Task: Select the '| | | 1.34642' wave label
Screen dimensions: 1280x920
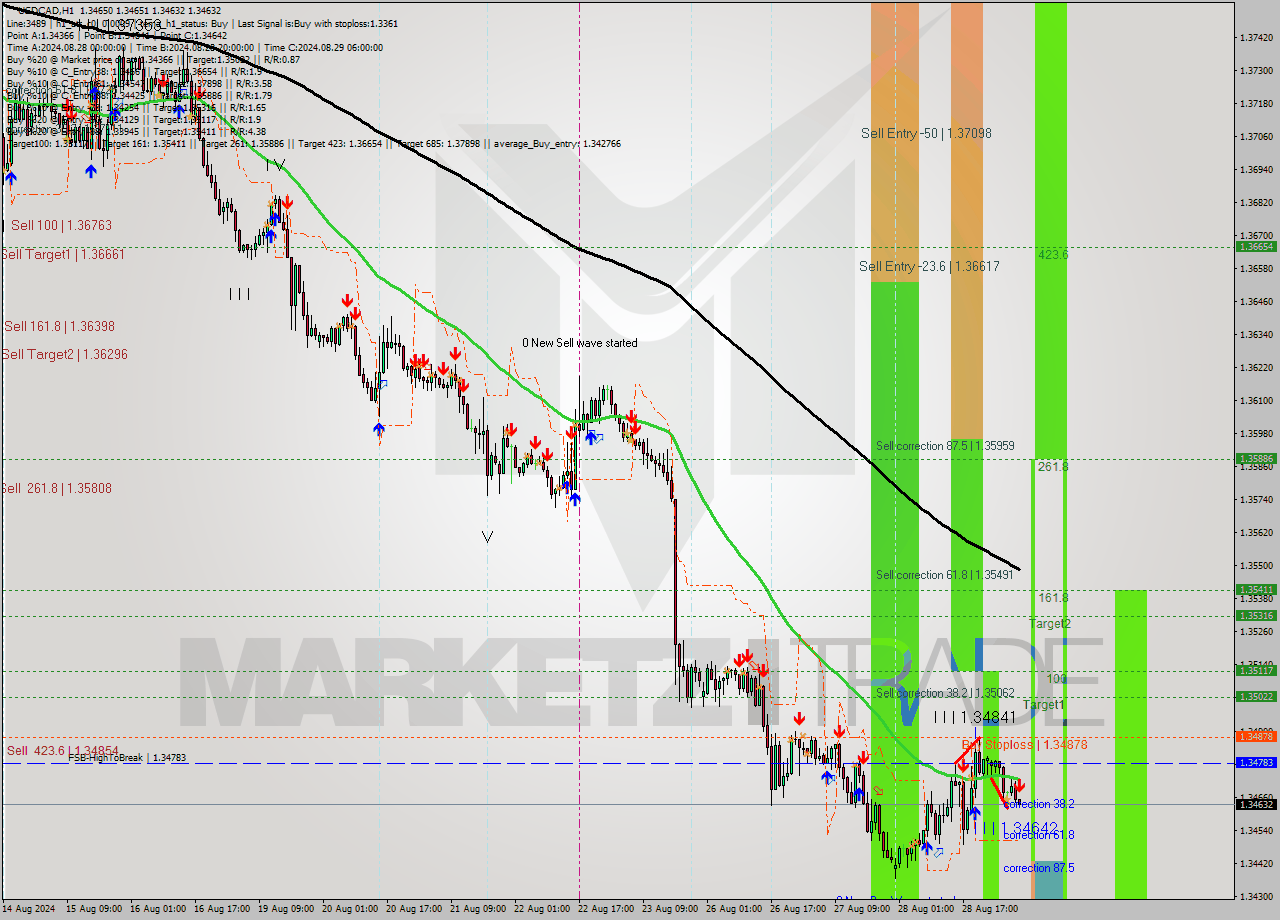Action: coord(1020,829)
